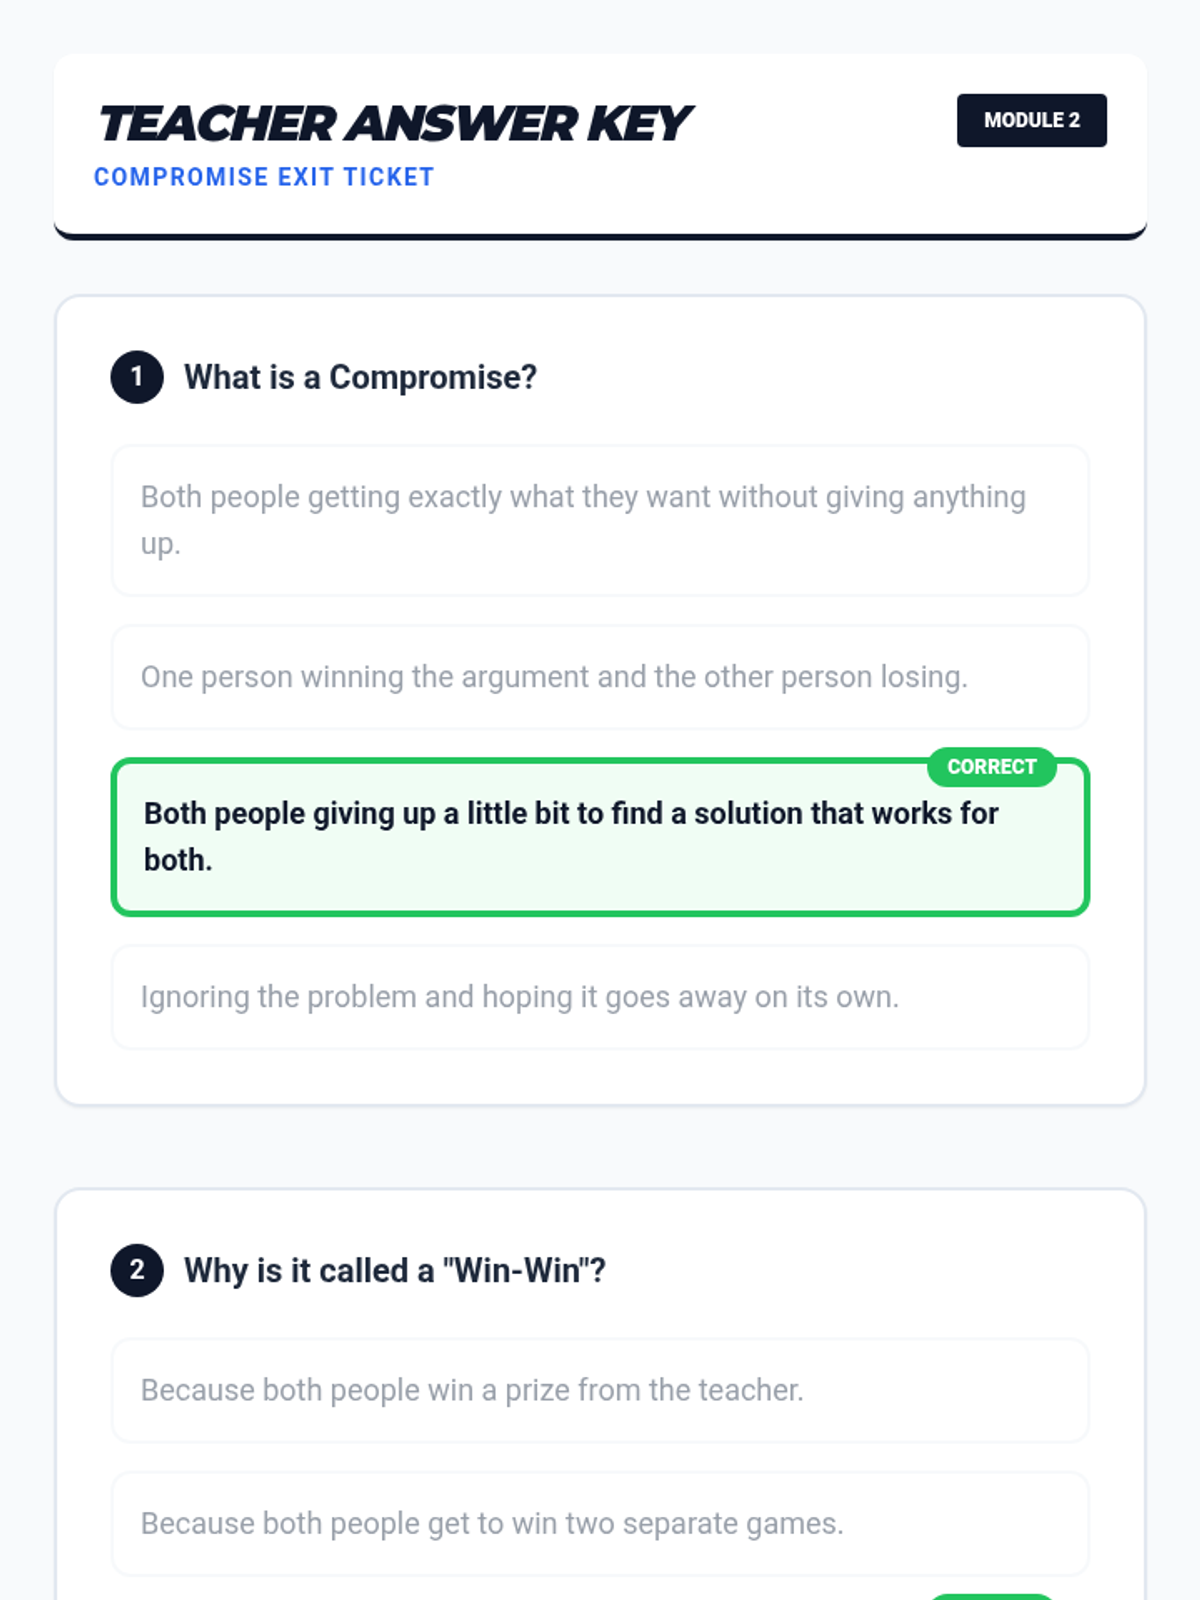Click the TEACHER ANSWER KEY title
This screenshot has width=1200, height=1600.
click(394, 124)
